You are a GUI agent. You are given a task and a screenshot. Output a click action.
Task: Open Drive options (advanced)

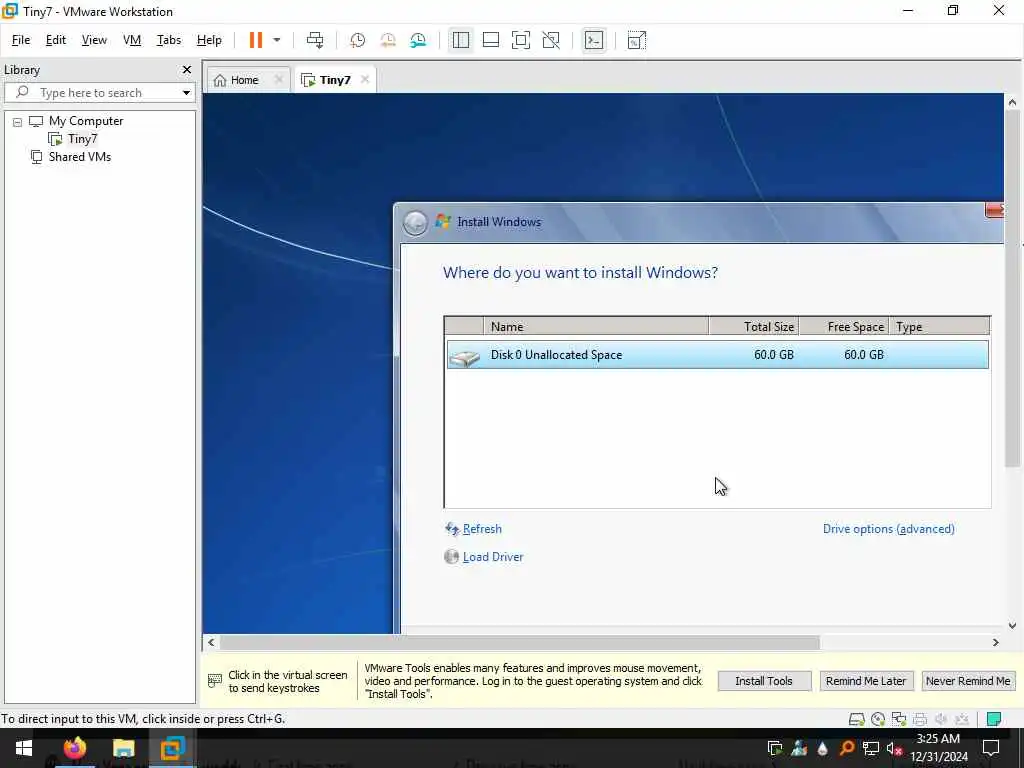[889, 529]
